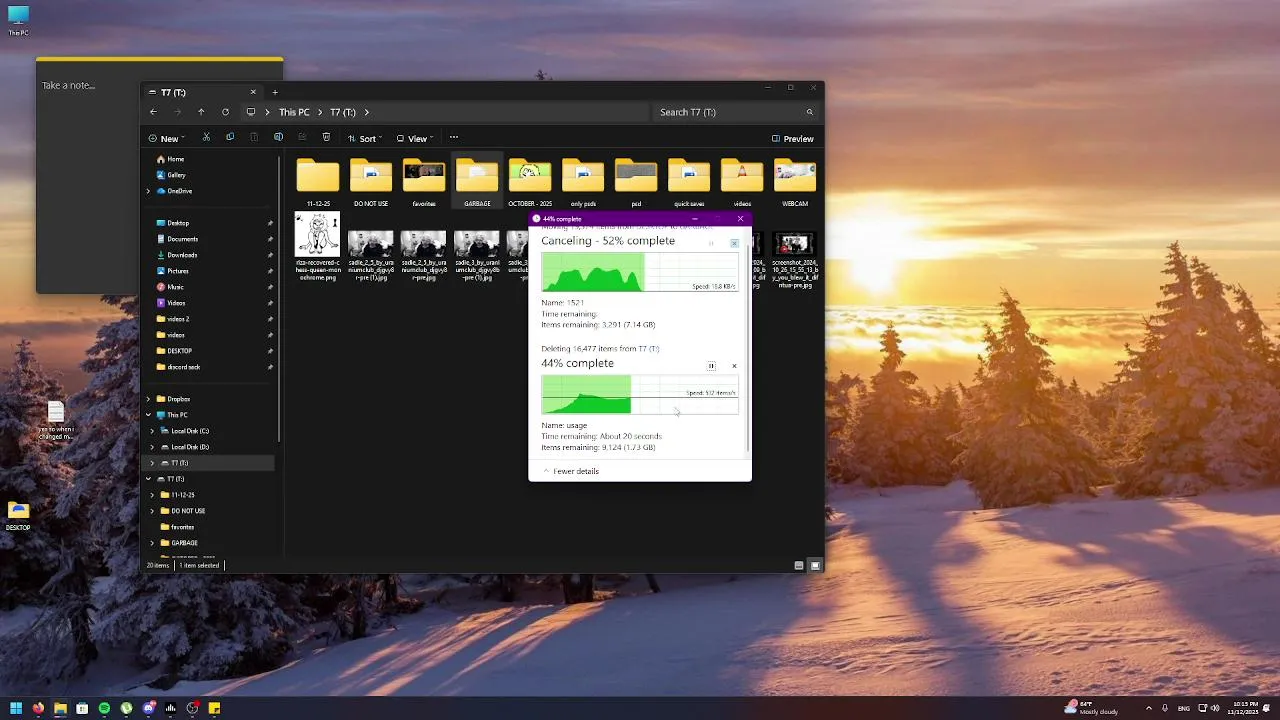The image size is (1280, 720).
Task: Click Take a note field in Sticky Notes
Action: [69, 85]
